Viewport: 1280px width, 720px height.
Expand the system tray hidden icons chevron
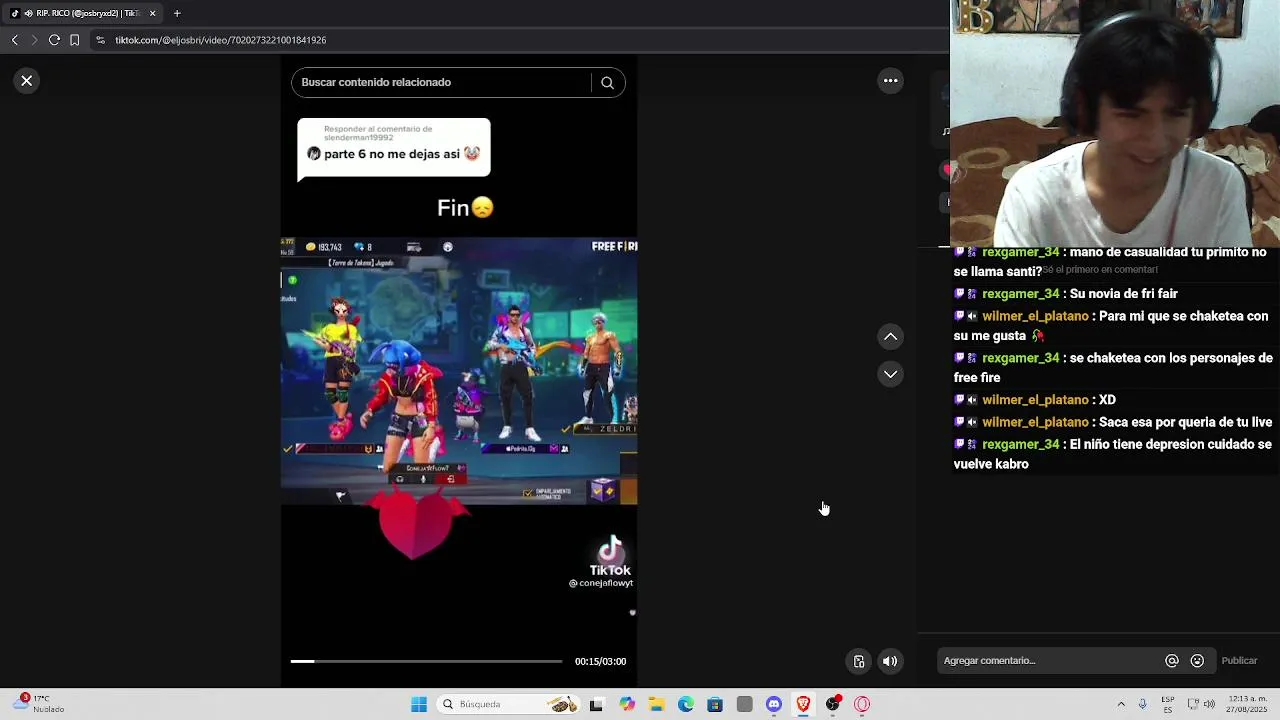(1121, 704)
